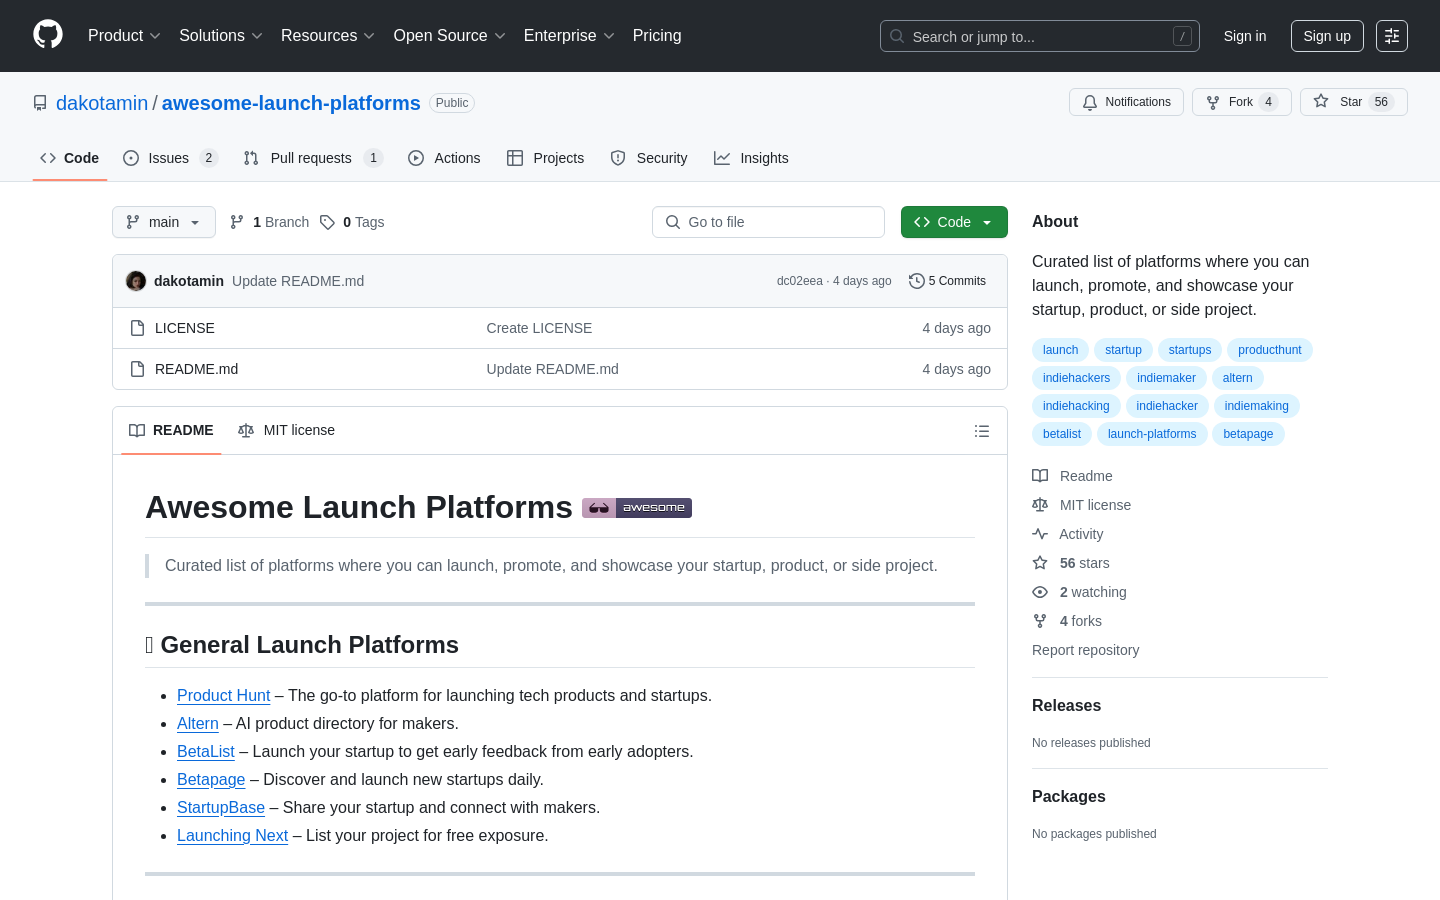Viewport: 1440px width, 900px height.
Task: Open the LICENSE file
Action: point(185,328)
